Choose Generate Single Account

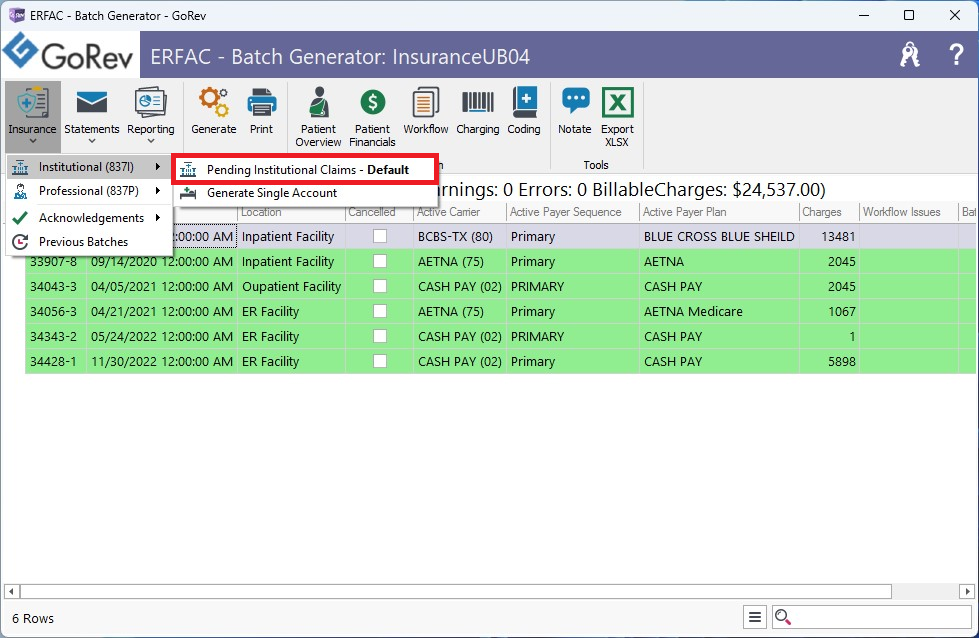click(305, 193)
